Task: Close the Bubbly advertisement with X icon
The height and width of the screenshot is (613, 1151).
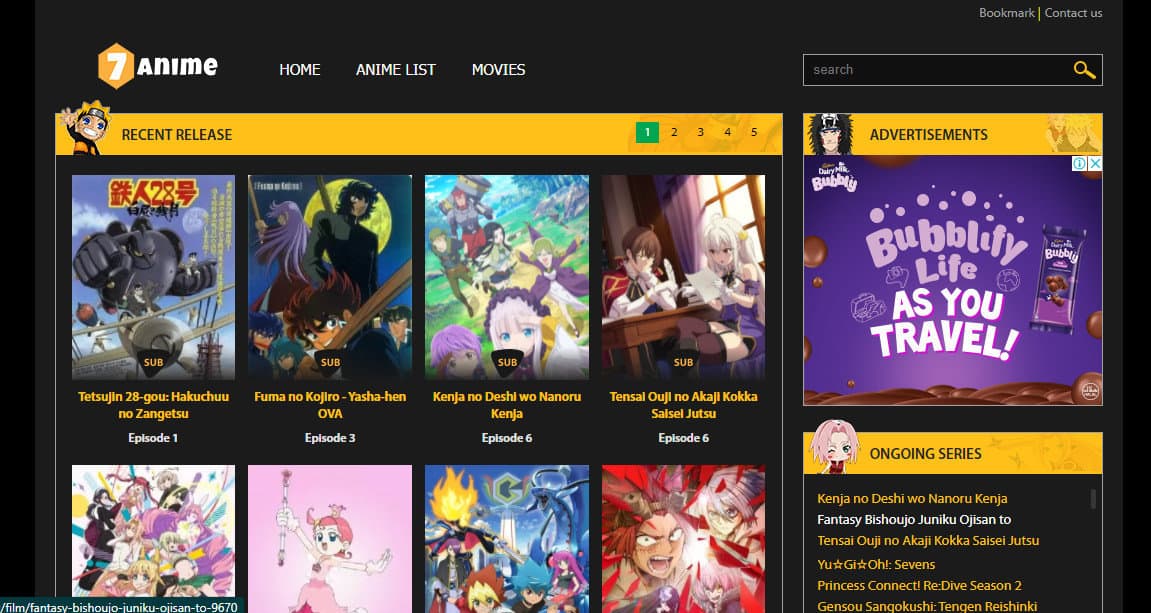Action: [1094, 164]
